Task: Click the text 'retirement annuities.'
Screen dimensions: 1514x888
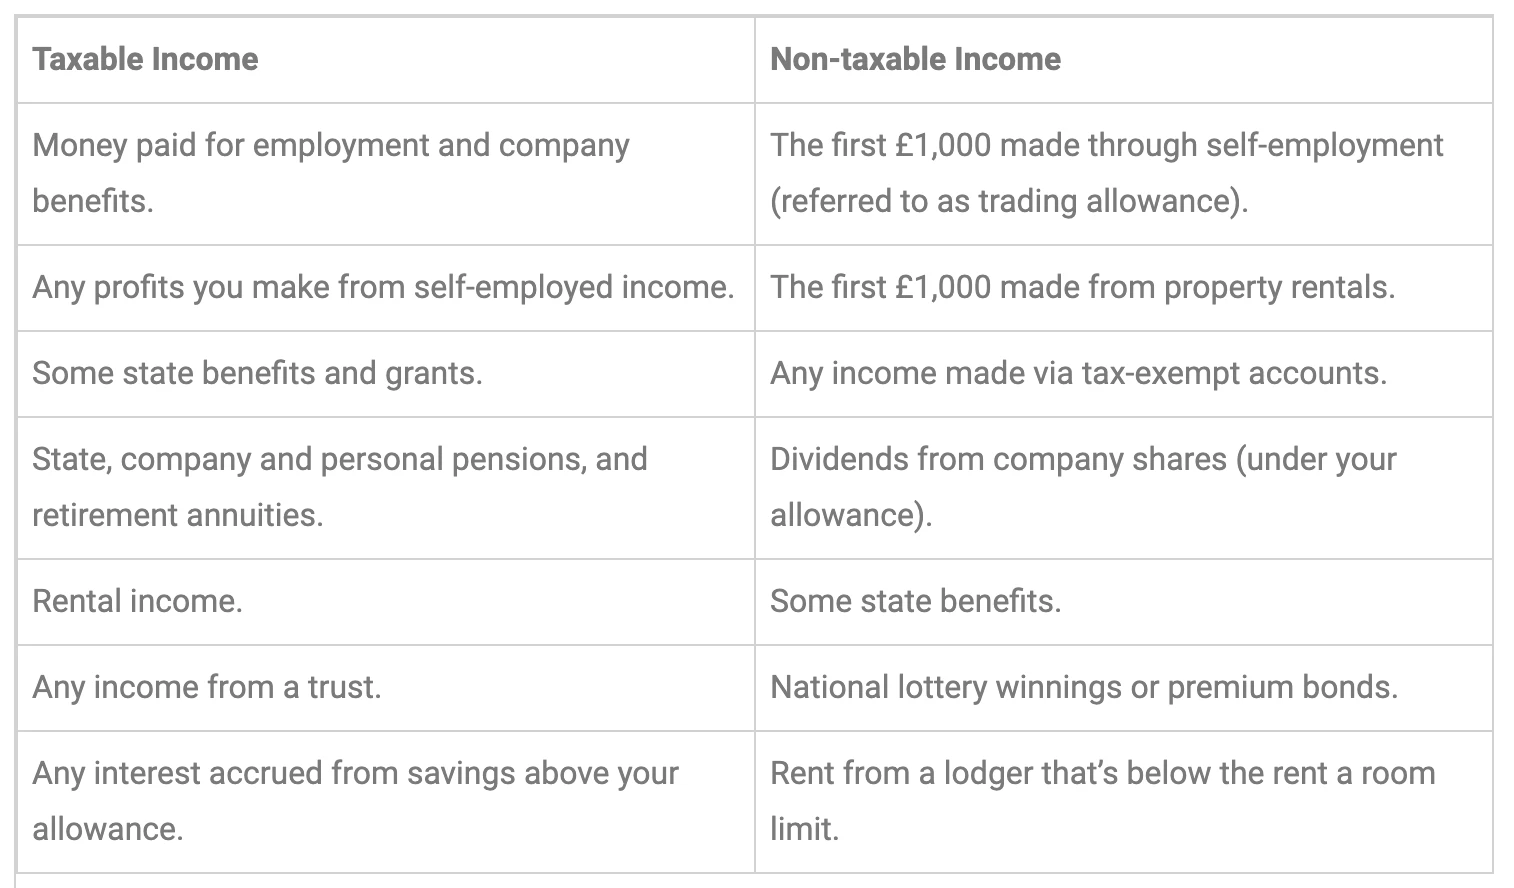Action: (x=178, y=516)
